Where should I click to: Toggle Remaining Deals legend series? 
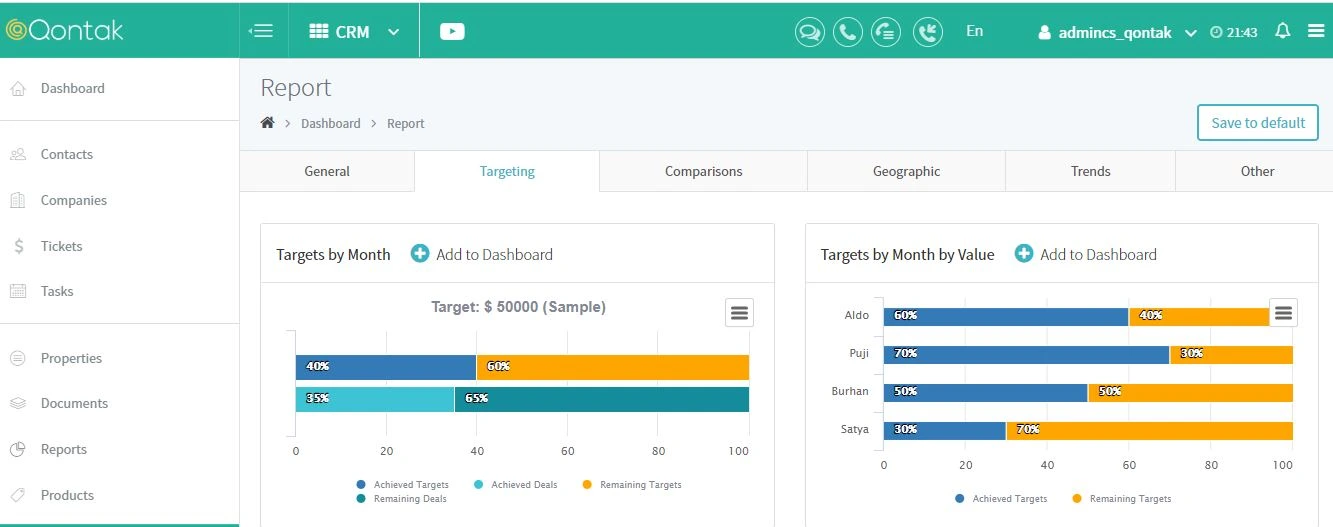point(401,498)
